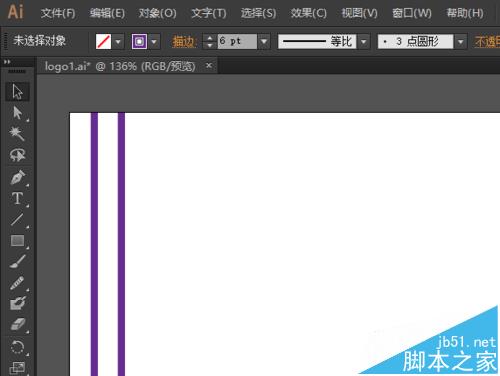Select the Blob Brush tool
The width and height of the screenshot is (500, 376).
[x=17, y=303]
